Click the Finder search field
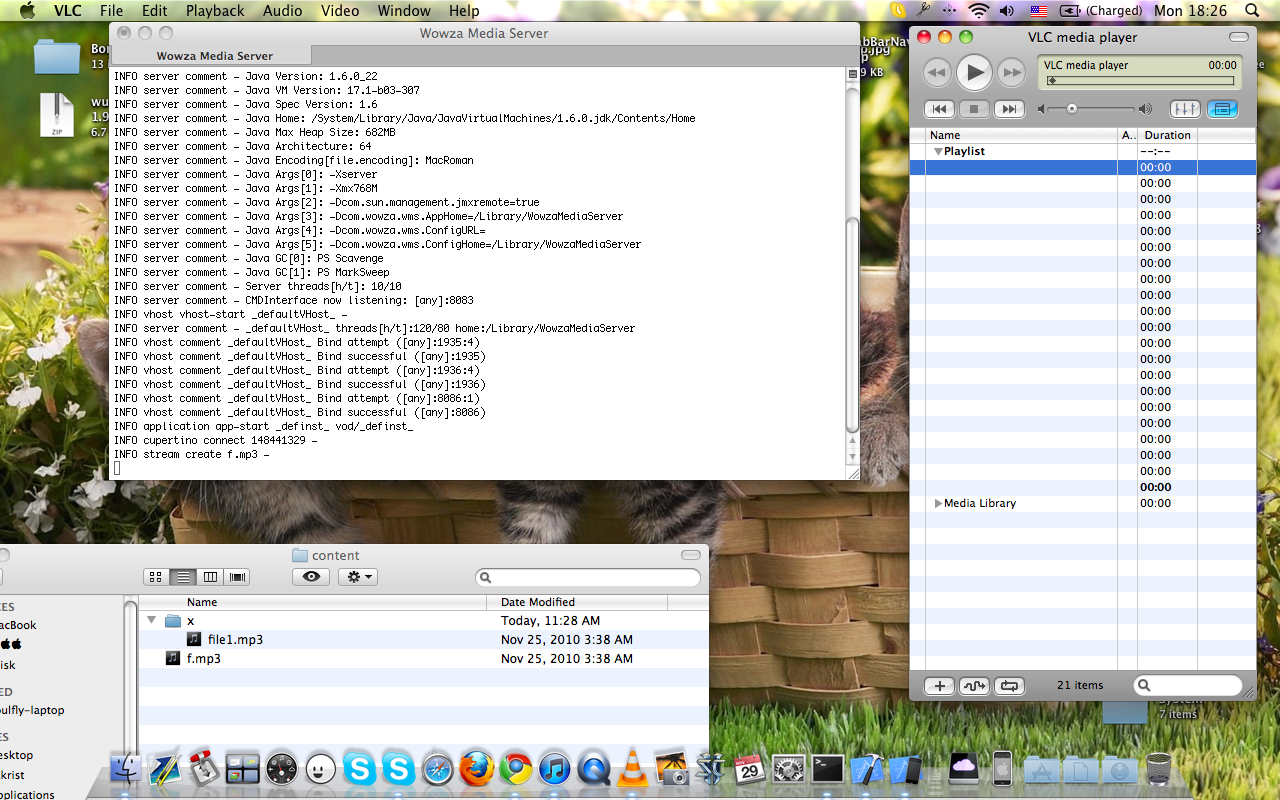This screenshot has height=800, width=1280. pos(588,577)
